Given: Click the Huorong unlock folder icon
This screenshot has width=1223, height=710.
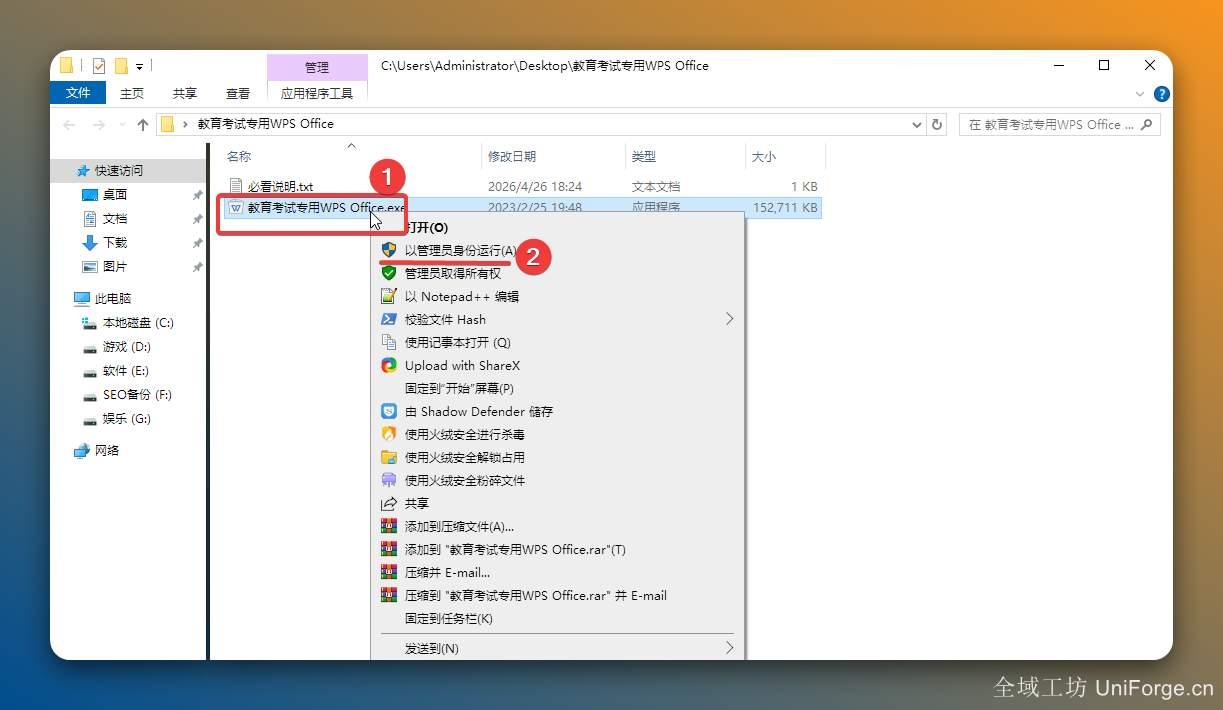Looking at the screenshot, I should pos(389,457).
